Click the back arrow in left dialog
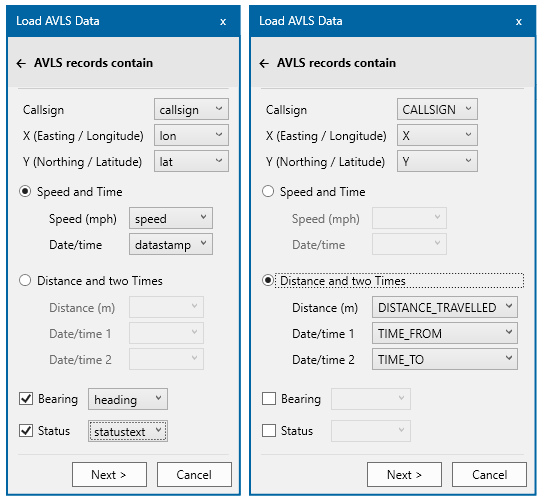The image size is (544, 502). (x=21, y=63)
